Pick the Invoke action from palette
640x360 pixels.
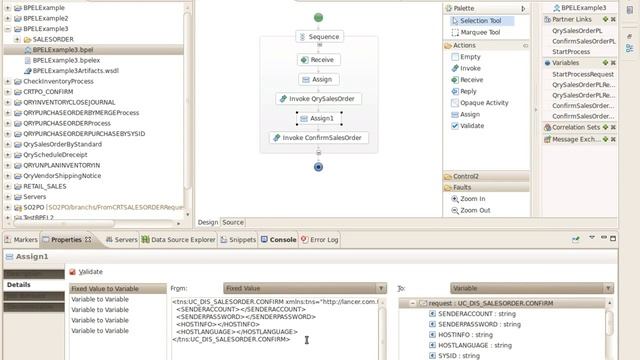[x=466, y=68]
